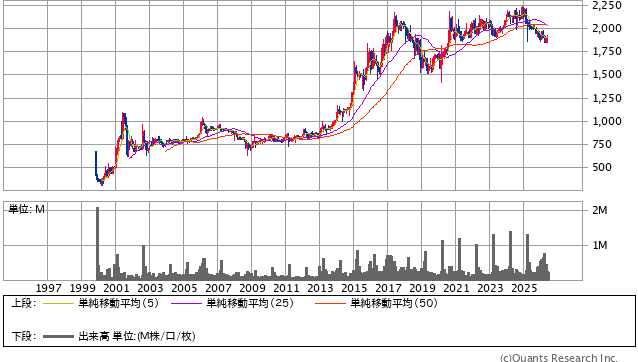
Task: Click the tallest volume bar near 2000
Action: 98,243
